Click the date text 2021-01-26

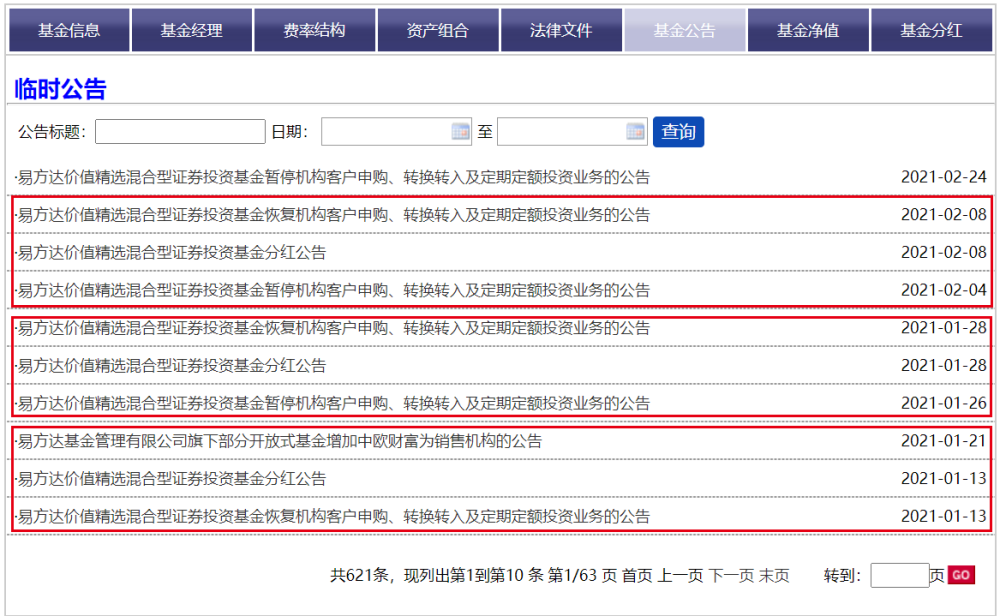point(943,402)
